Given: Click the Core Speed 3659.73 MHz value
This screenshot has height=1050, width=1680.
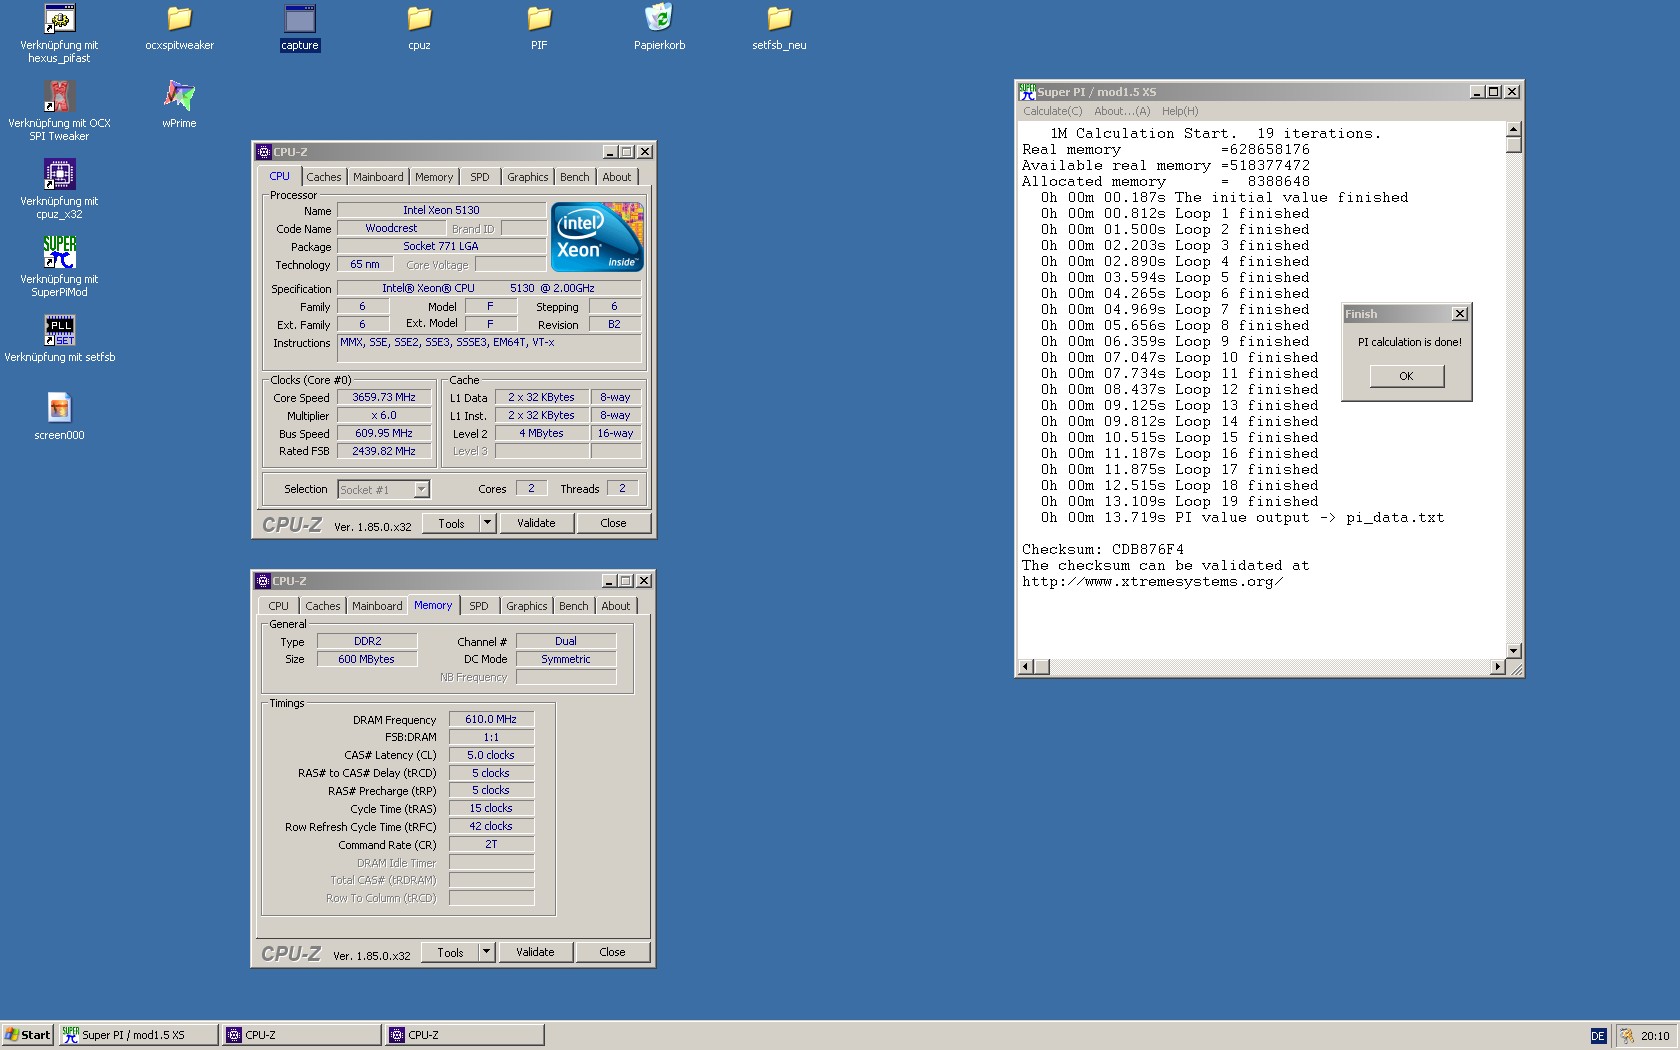Looking at the screenshot, I should (x=384, y=397).
